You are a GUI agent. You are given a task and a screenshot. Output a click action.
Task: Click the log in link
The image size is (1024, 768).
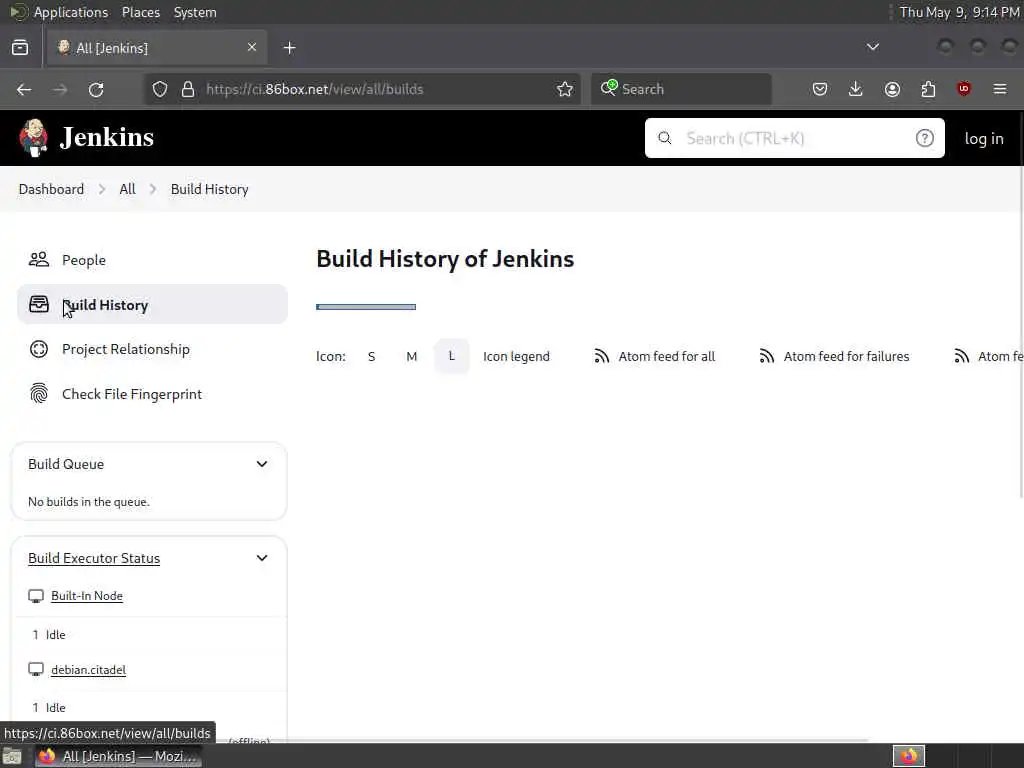984,138
